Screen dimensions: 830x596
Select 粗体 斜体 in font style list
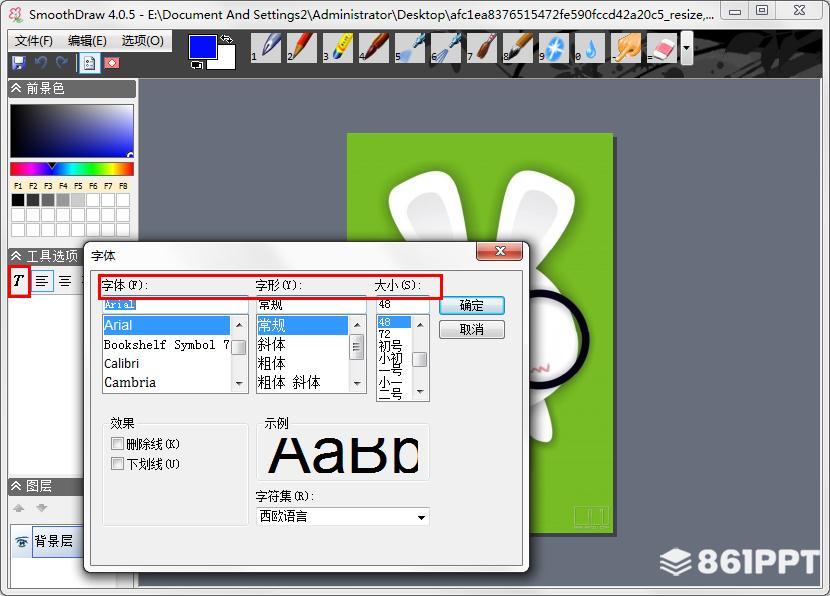click(x=302, y=382)
